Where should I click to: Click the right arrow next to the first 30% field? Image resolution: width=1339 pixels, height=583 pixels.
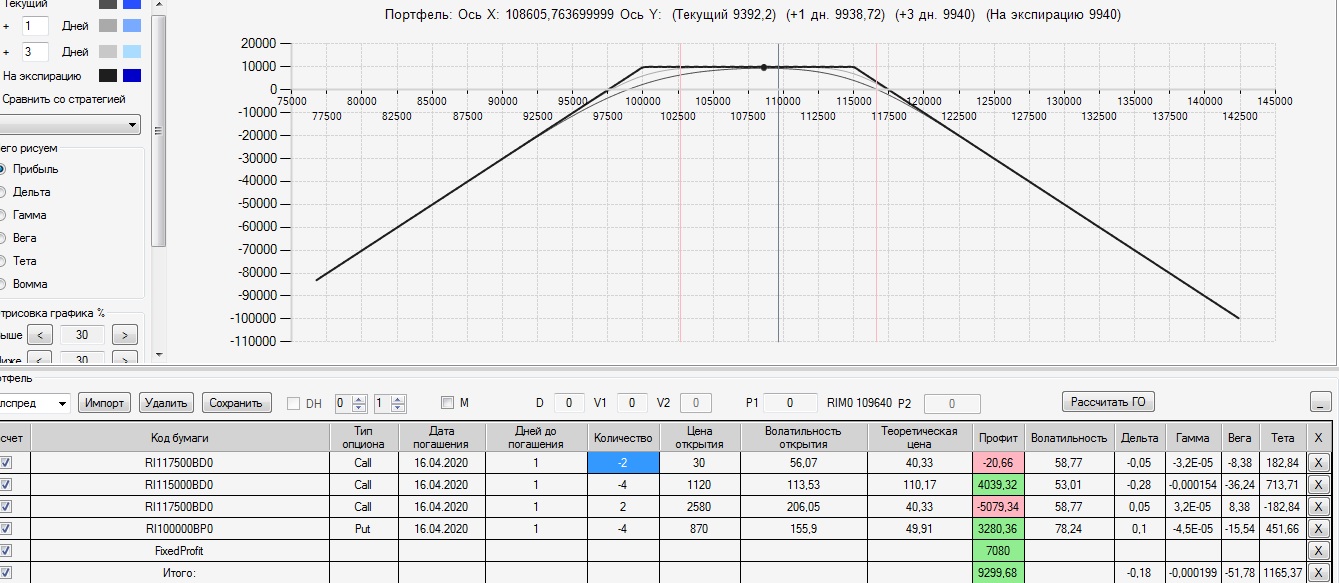coord(125,335)
